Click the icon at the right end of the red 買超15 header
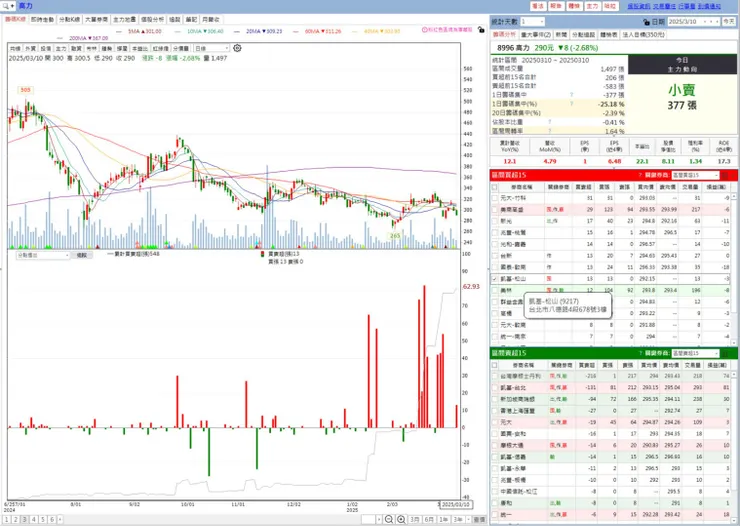Screen dimensions: 740x526 [725, 175]
